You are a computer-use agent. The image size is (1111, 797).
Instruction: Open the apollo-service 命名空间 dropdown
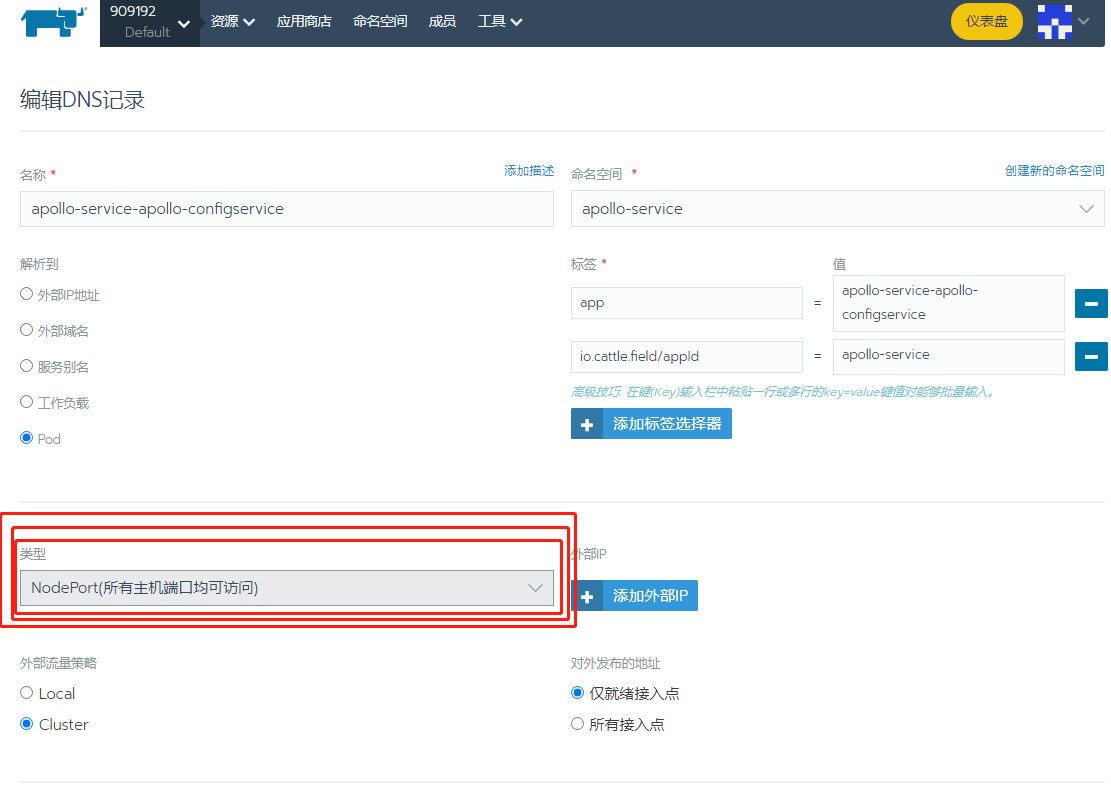pyautogui.click(x=837, y=209)
